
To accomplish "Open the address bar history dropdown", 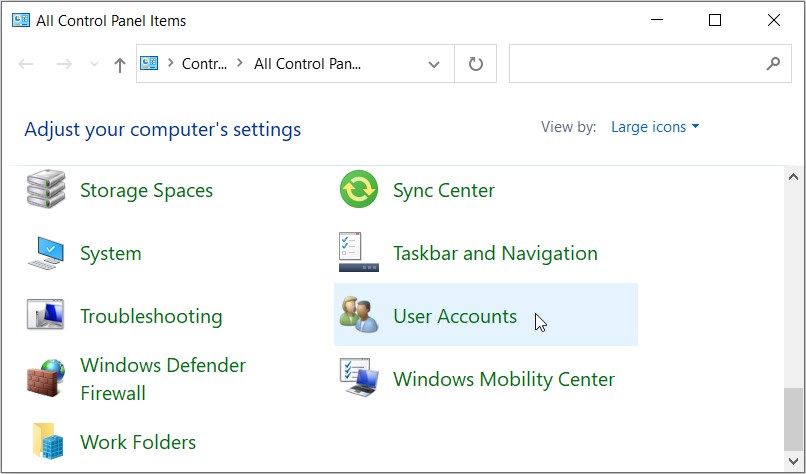I will click(434, 64).
